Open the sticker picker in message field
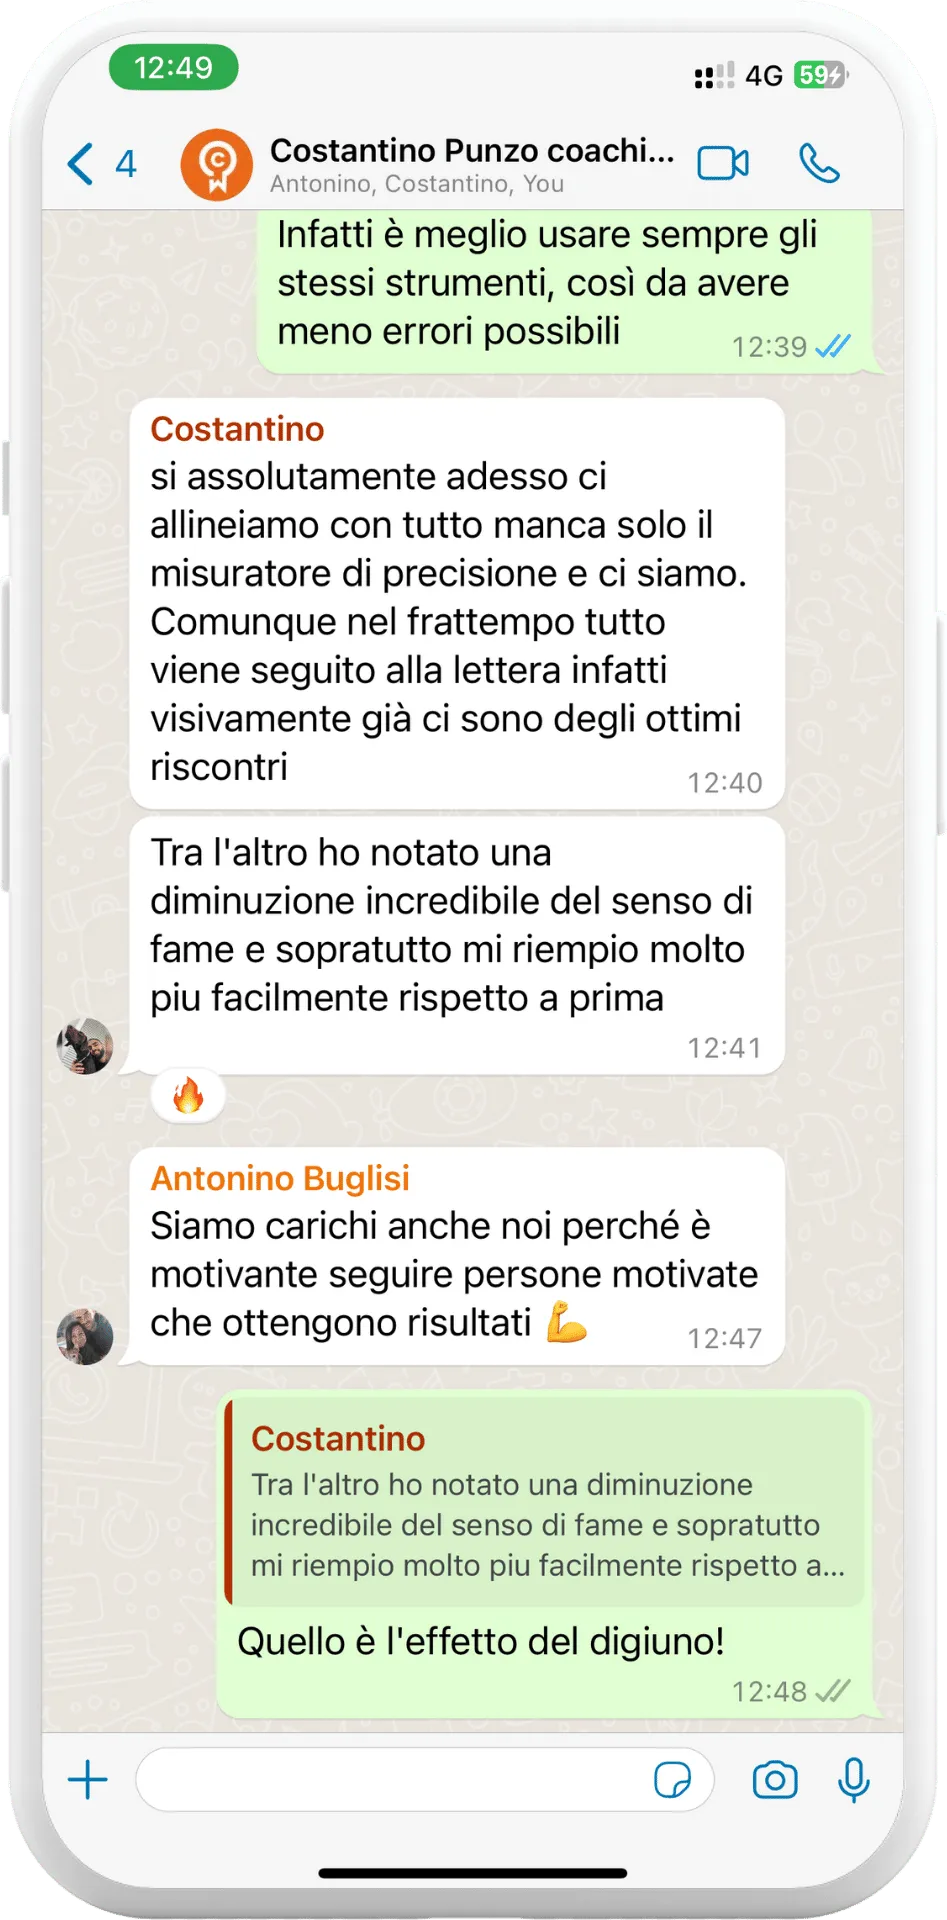This screenshot has height=1920, width=947. point(672,1780)
